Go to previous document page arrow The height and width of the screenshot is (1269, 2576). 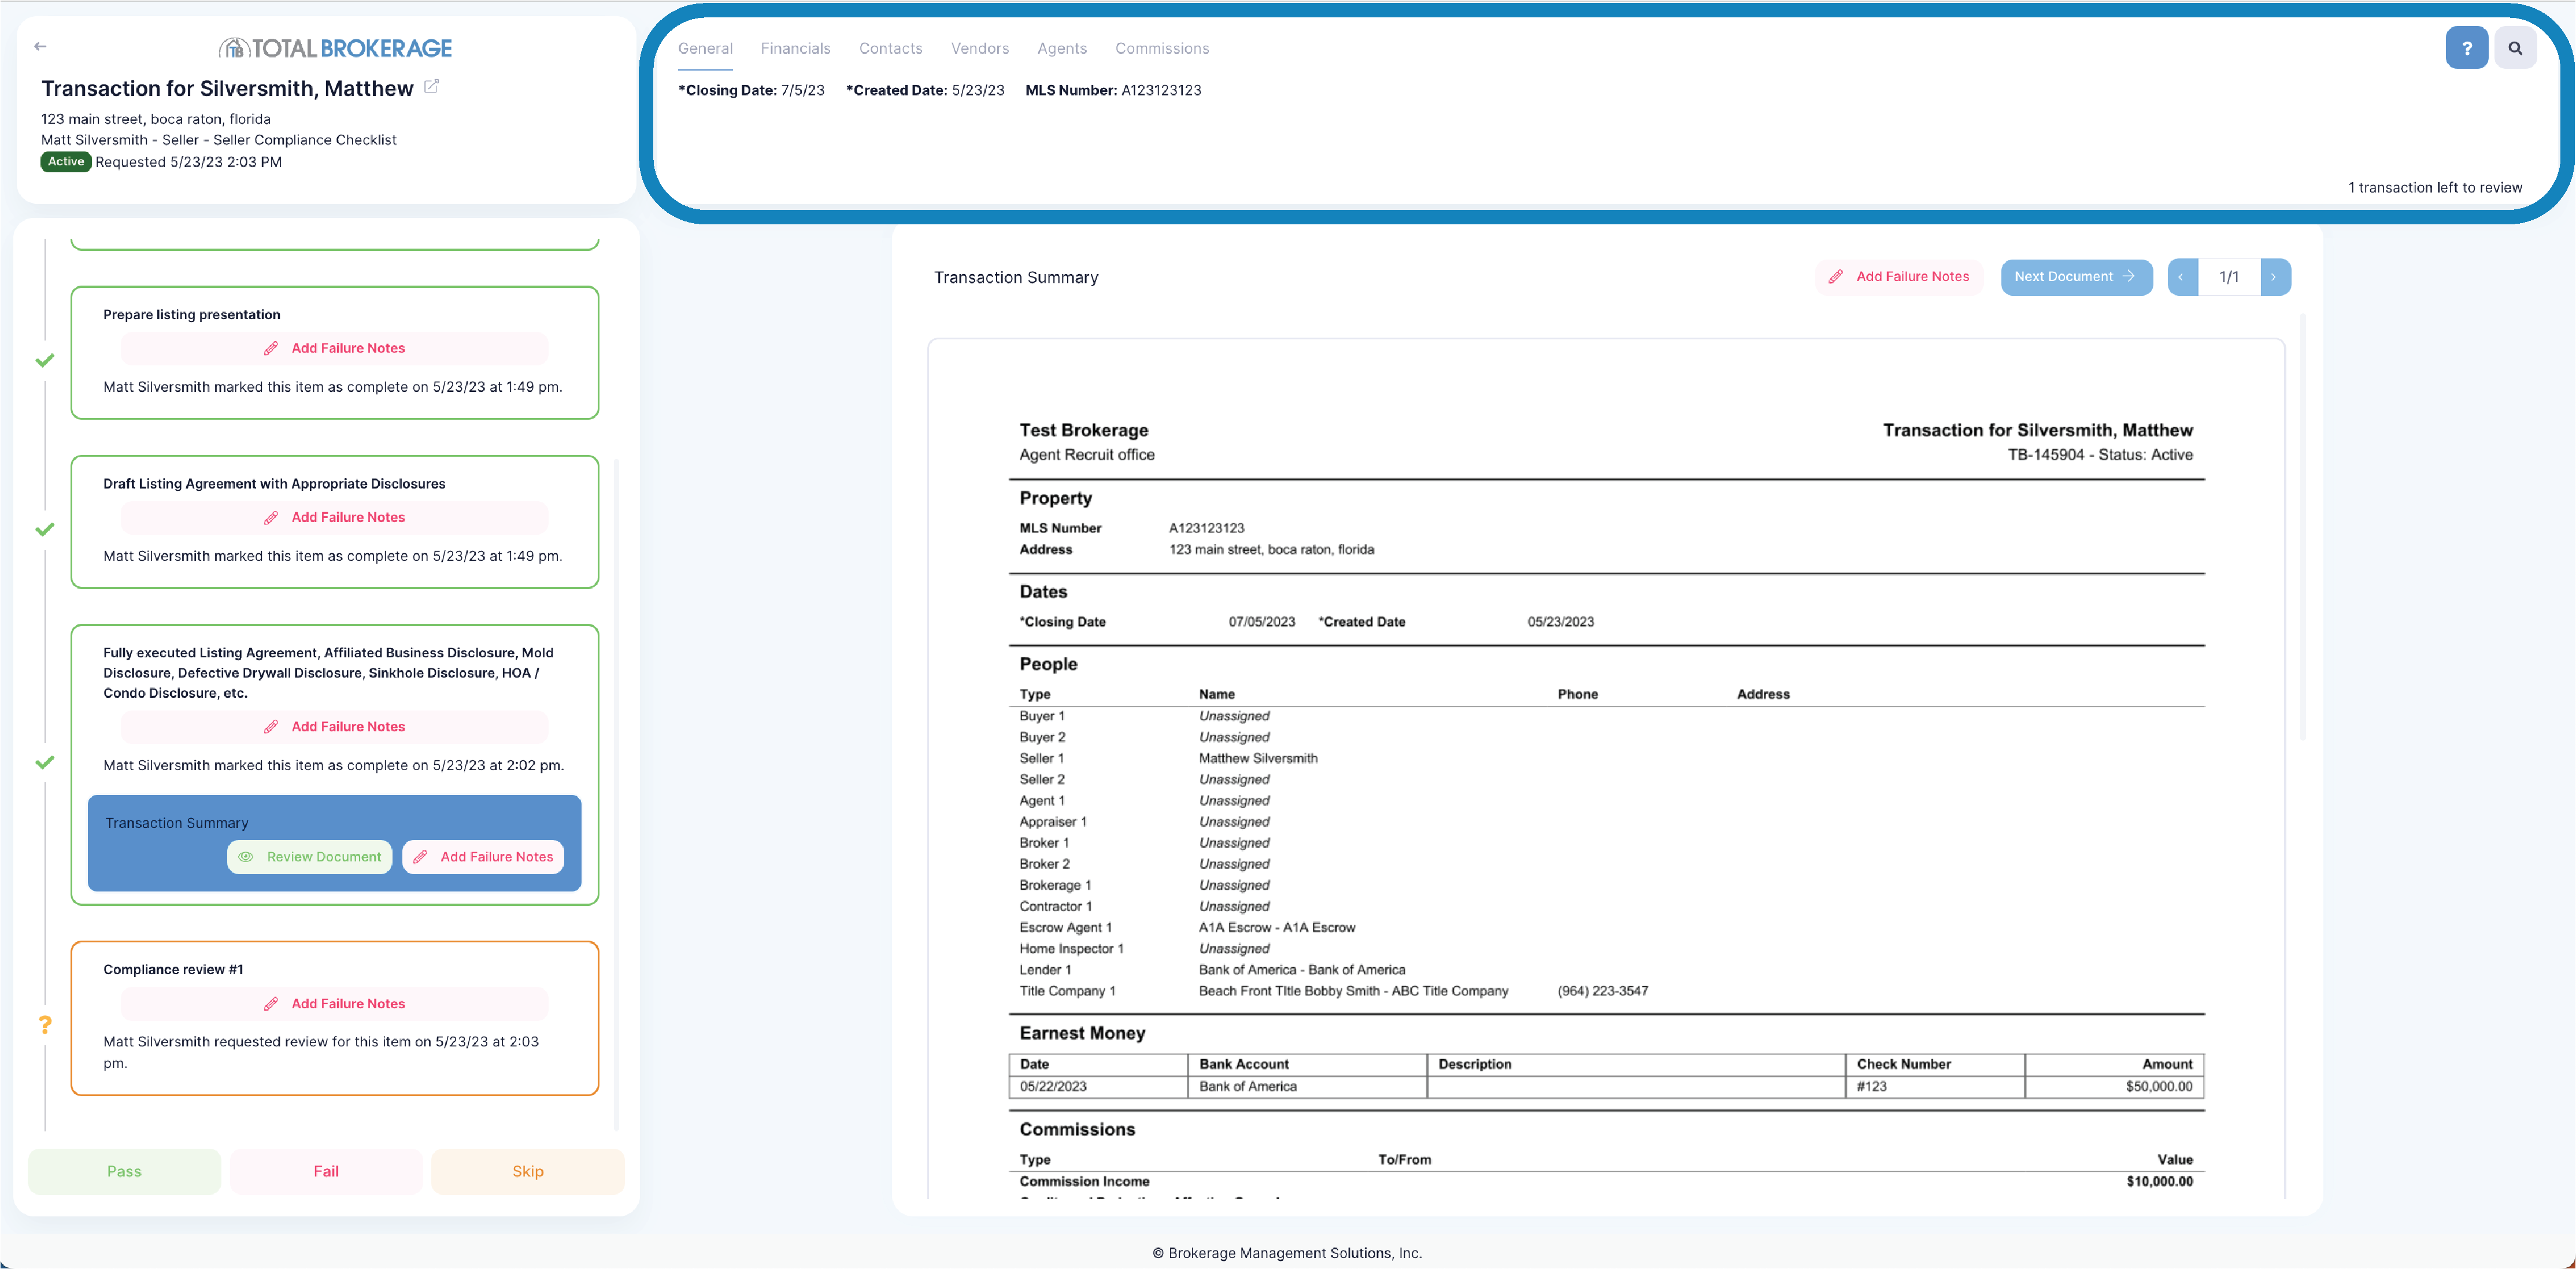2181,277
